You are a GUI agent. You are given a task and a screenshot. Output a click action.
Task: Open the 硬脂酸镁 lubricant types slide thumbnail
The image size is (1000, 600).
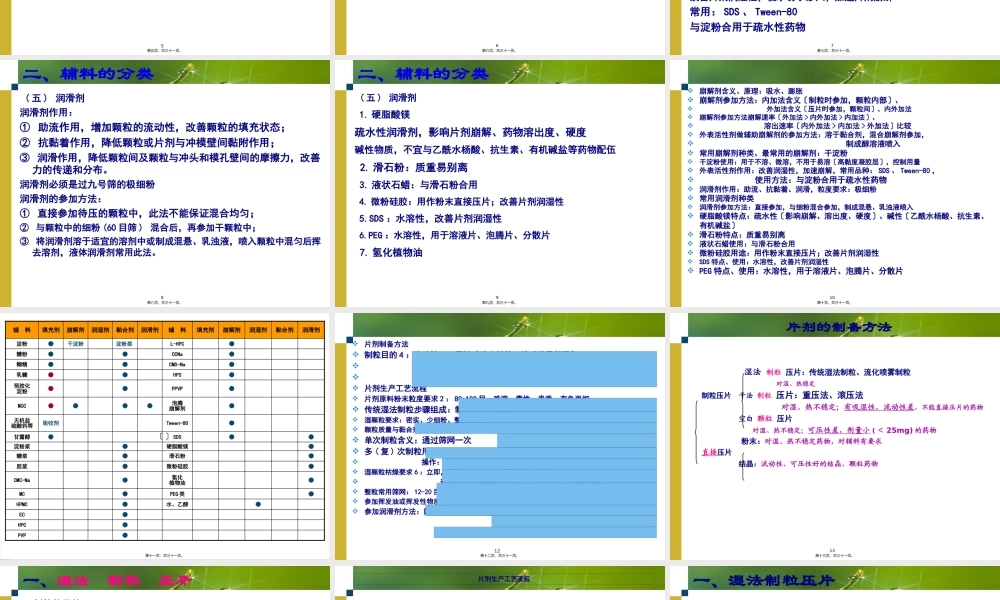(x=500, y=180)
